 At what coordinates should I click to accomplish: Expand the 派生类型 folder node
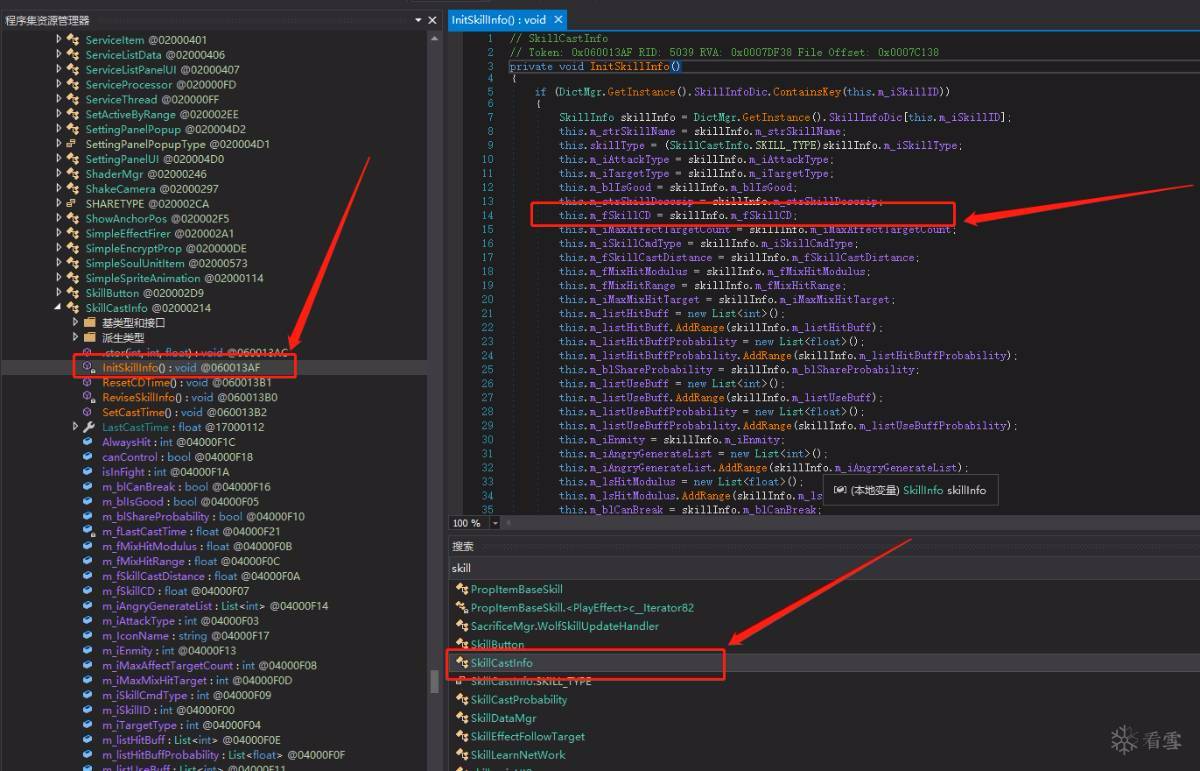tap(75, 339)
